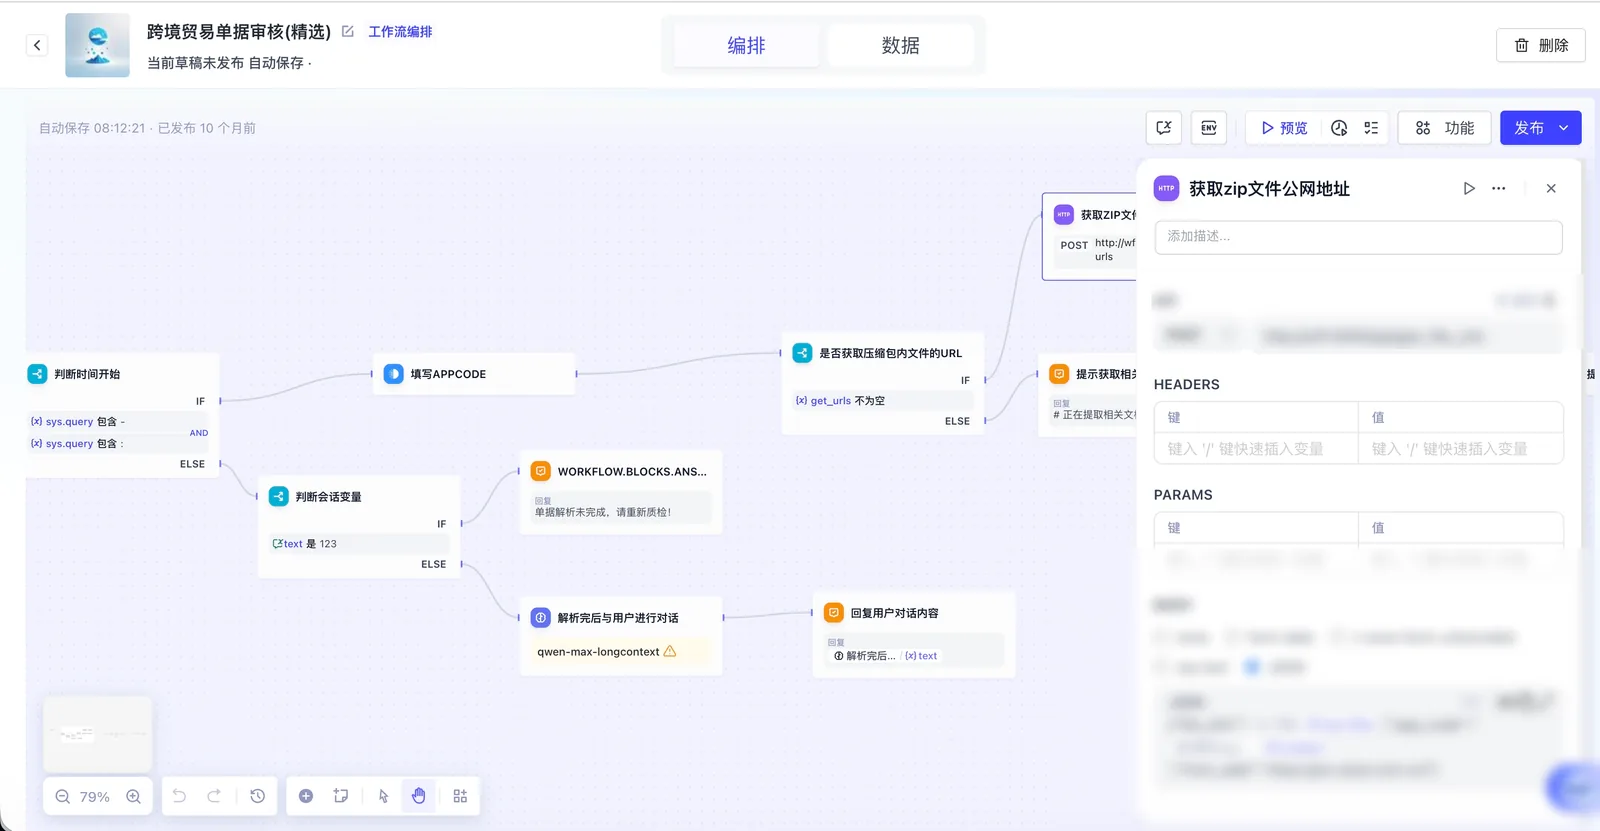
Task: Open the checklist icon in top toolbar
Action: [1371, 128]
